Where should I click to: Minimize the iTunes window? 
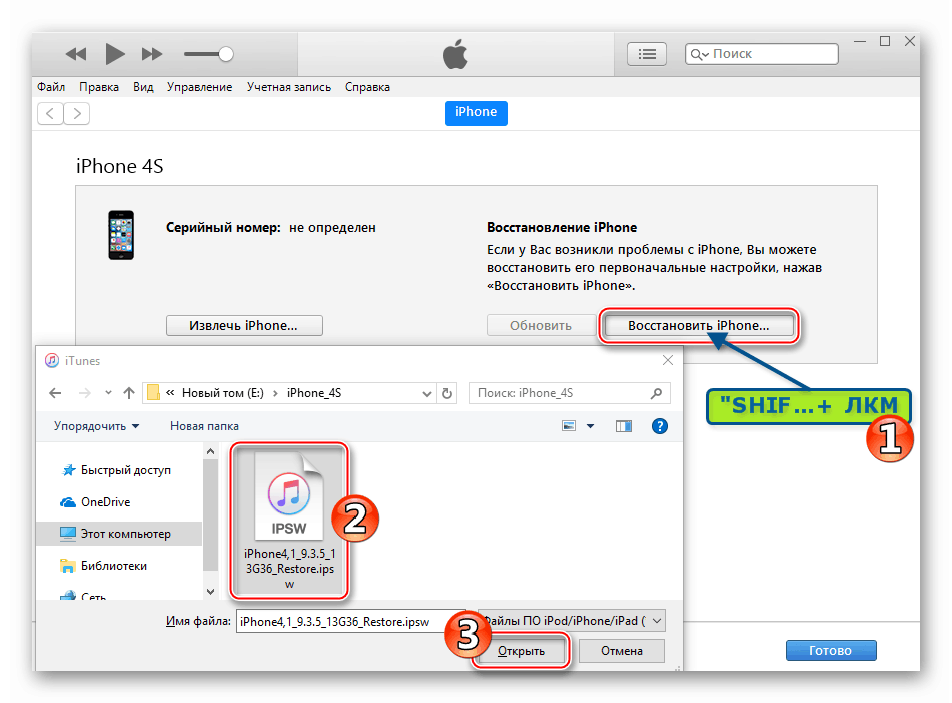[860, 41]
